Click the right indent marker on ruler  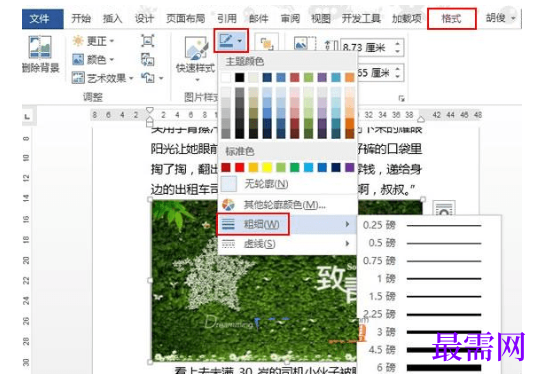point(420,119)
